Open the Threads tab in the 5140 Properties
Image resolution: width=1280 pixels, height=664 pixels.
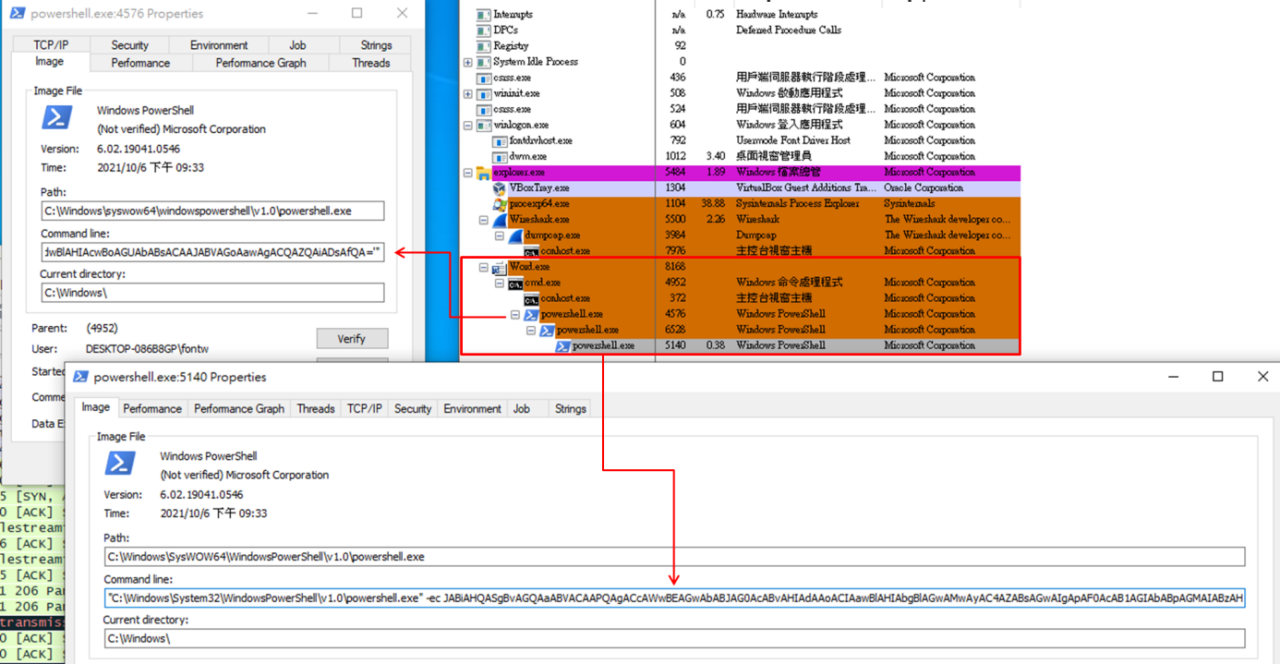pos(315,408)
